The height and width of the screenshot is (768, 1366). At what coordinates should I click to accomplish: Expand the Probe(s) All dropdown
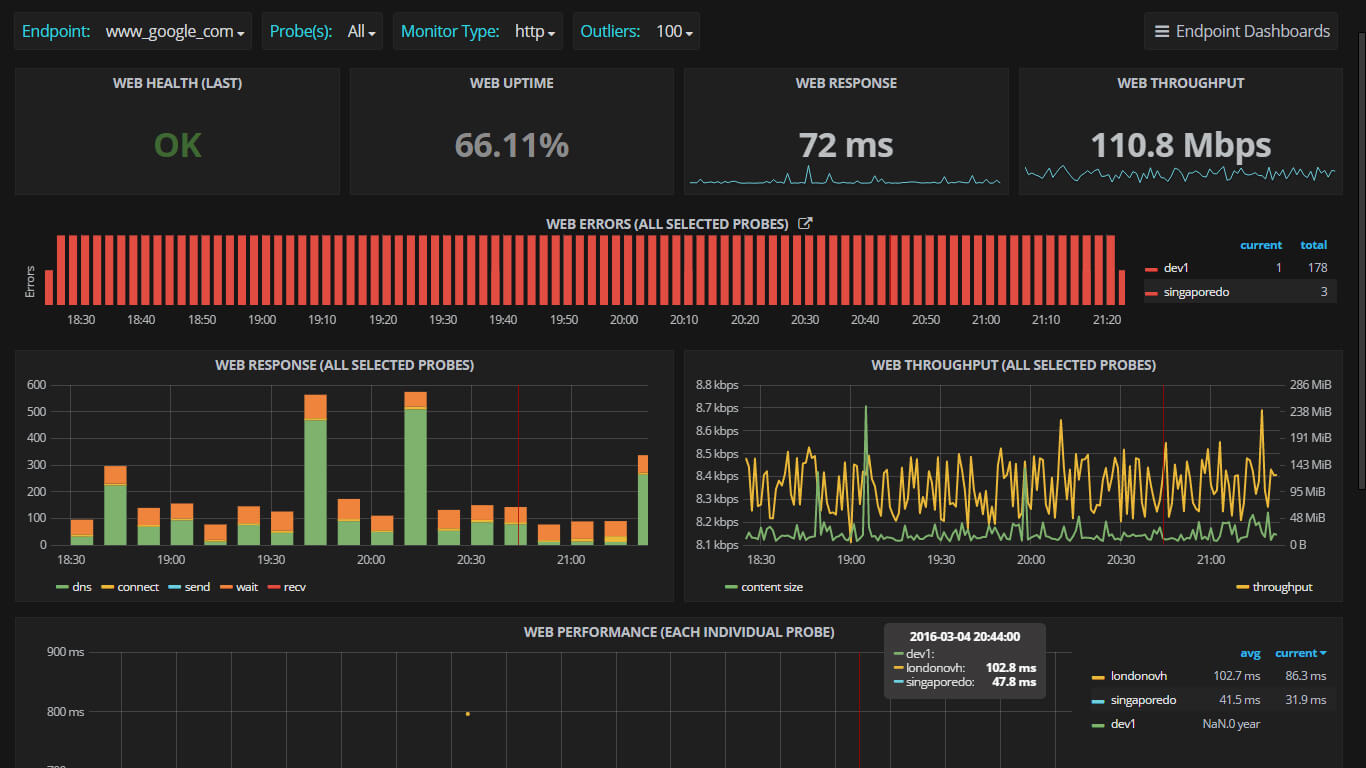tap(362, 32)
